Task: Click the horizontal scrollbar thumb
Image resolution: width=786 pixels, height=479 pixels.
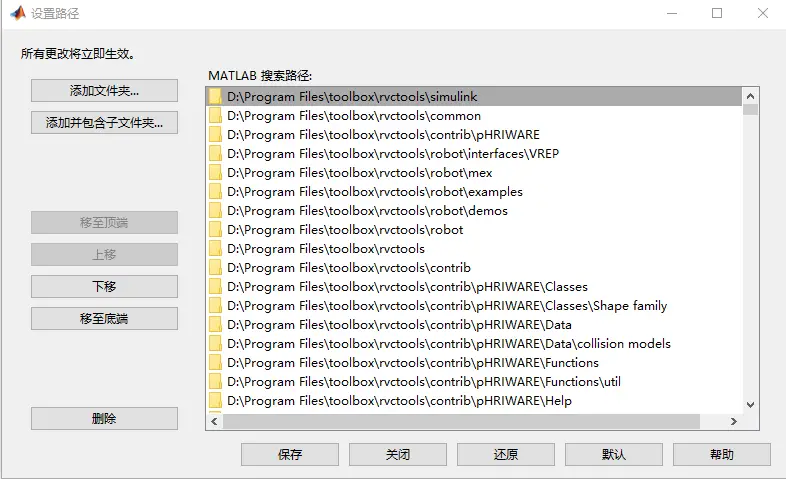Action: (461, 421)
